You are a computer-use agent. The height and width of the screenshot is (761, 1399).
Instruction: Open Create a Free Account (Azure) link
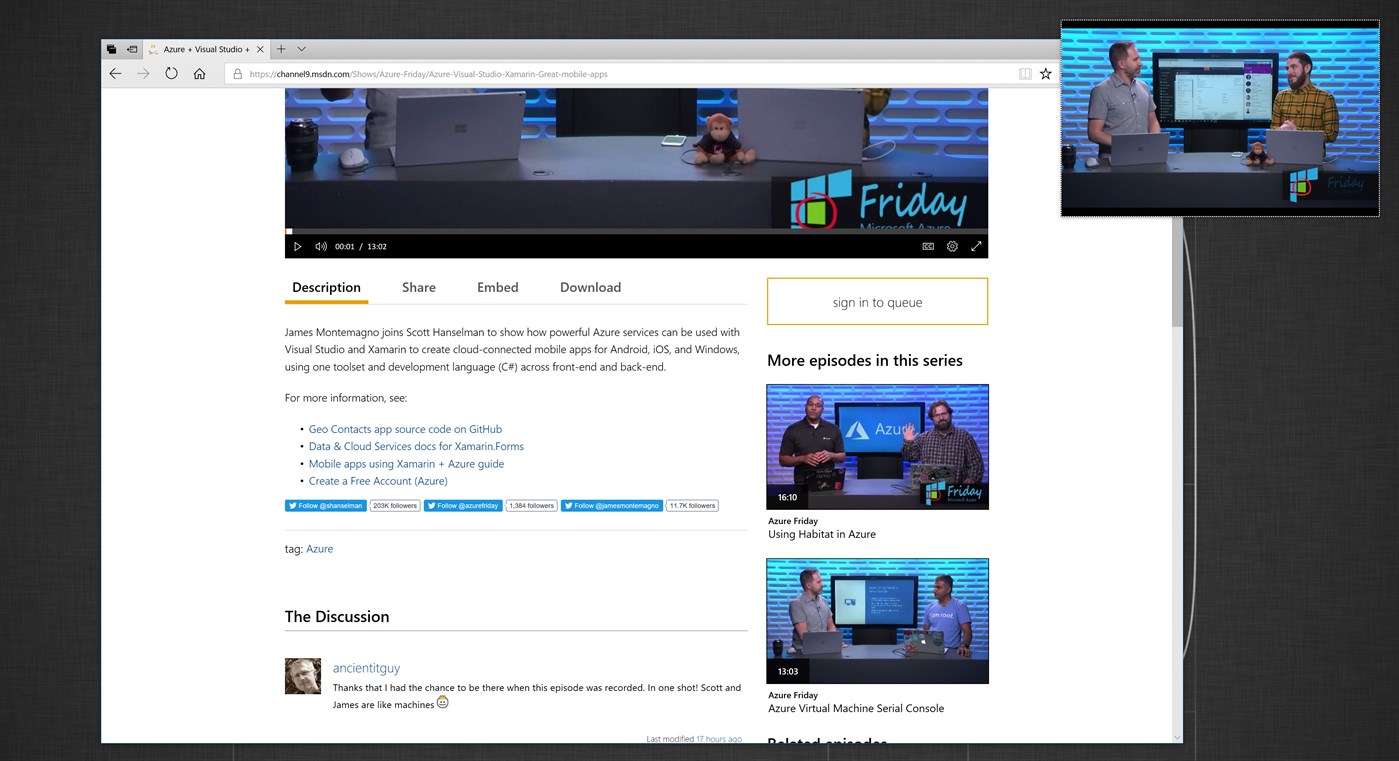(378, 481)
